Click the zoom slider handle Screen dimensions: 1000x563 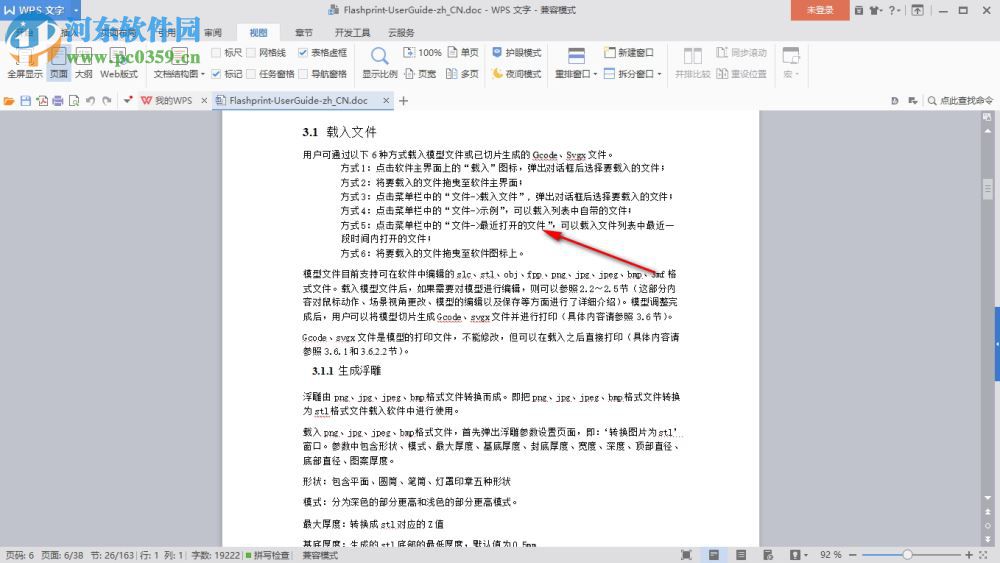pyautogui.click(x=908, y=555)
